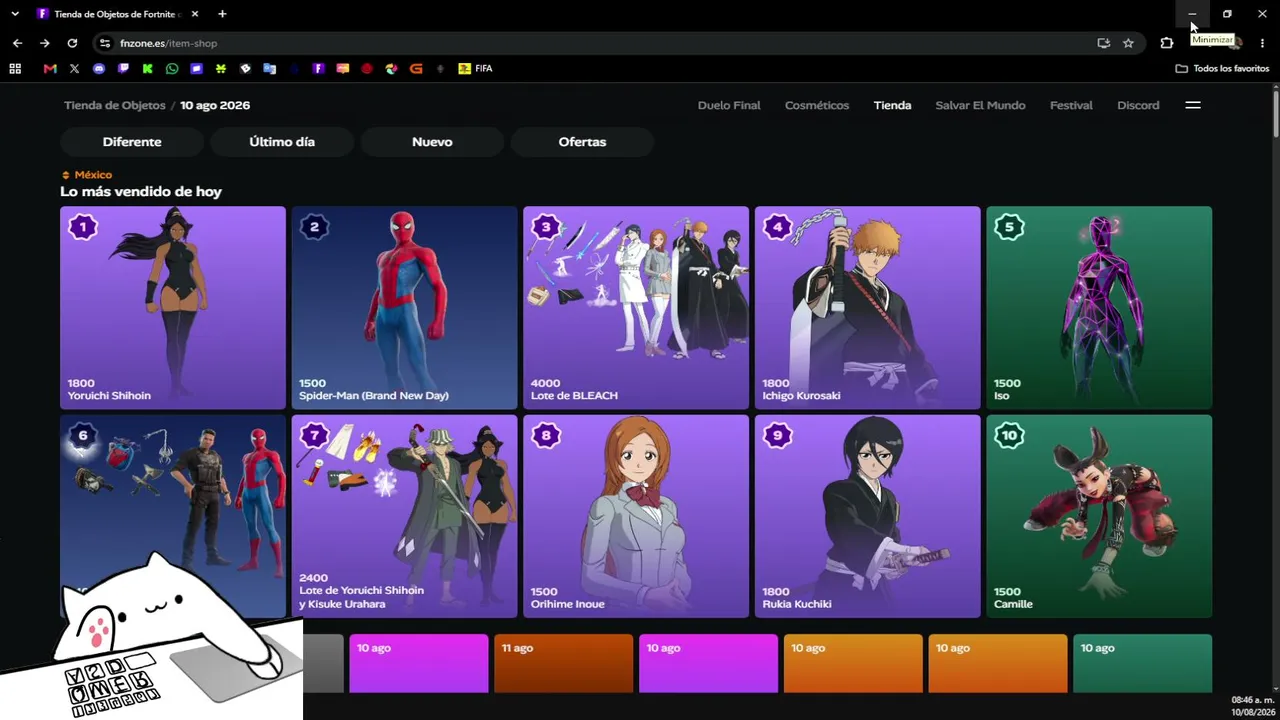This screenshot has height=720, width=1280.
Task: Open Salvar El Mundo section
Action: click(980, 105)
